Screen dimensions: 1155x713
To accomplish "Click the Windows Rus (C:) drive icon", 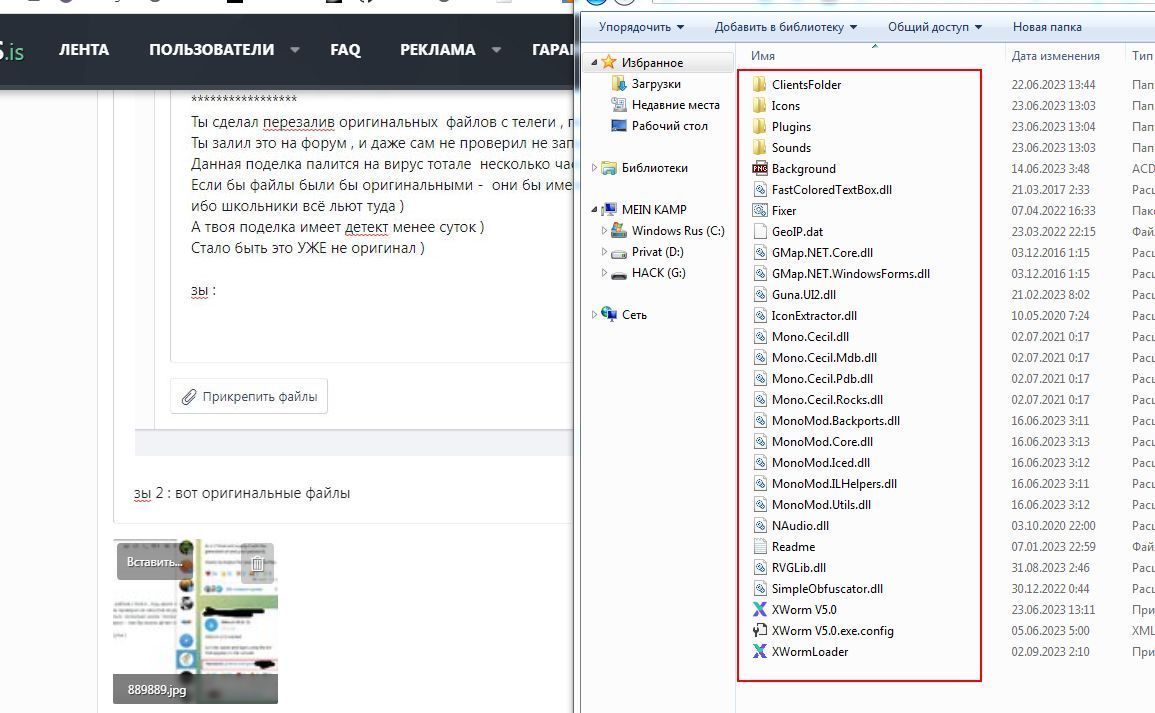I will pos(619,231).
